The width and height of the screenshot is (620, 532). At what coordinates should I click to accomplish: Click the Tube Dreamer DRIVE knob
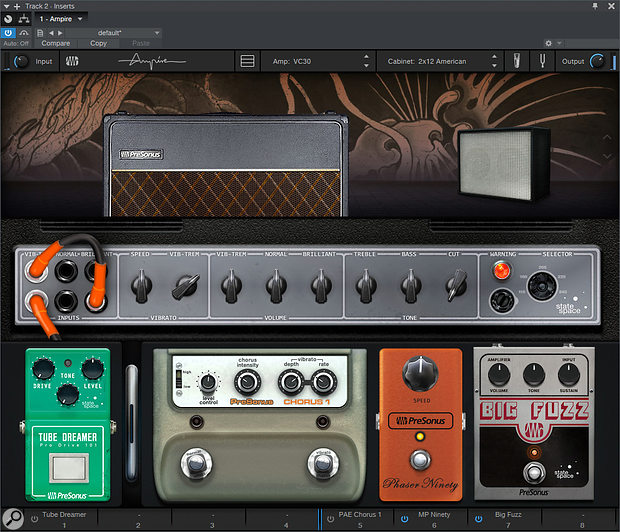(x=43, y=368)
